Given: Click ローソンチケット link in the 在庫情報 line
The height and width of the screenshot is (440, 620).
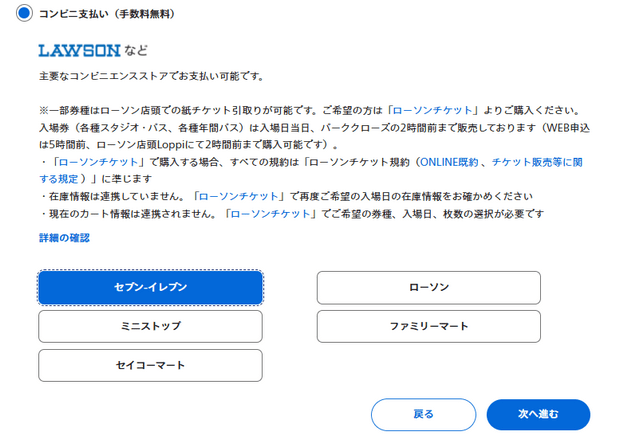Looking at the screenshot, I should pyautogui.click(x=237, y=196).
